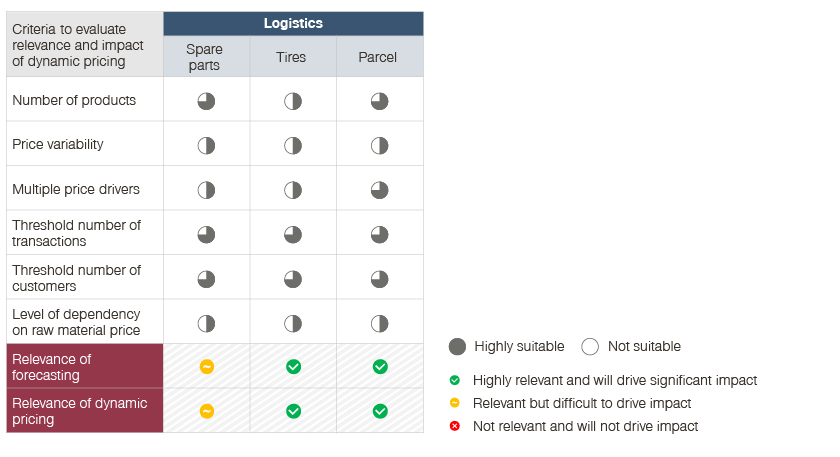Click the Relevance of dynamic pricing label
This screenshot has height=457, width=840.
click(84, 411)
